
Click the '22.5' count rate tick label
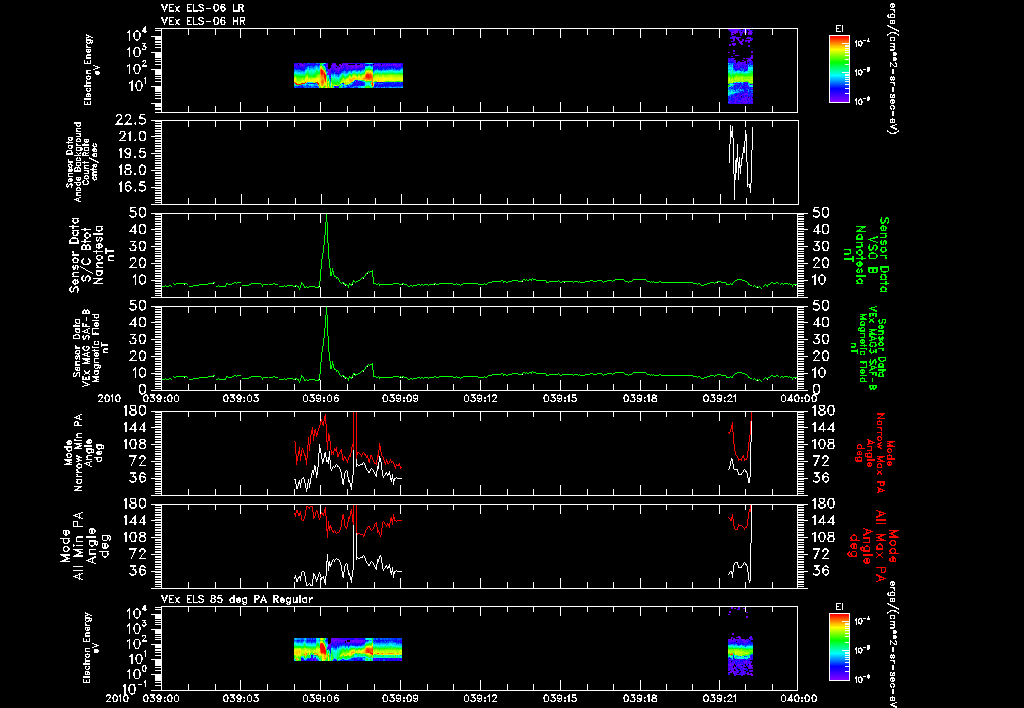click(x=131, y=120)
